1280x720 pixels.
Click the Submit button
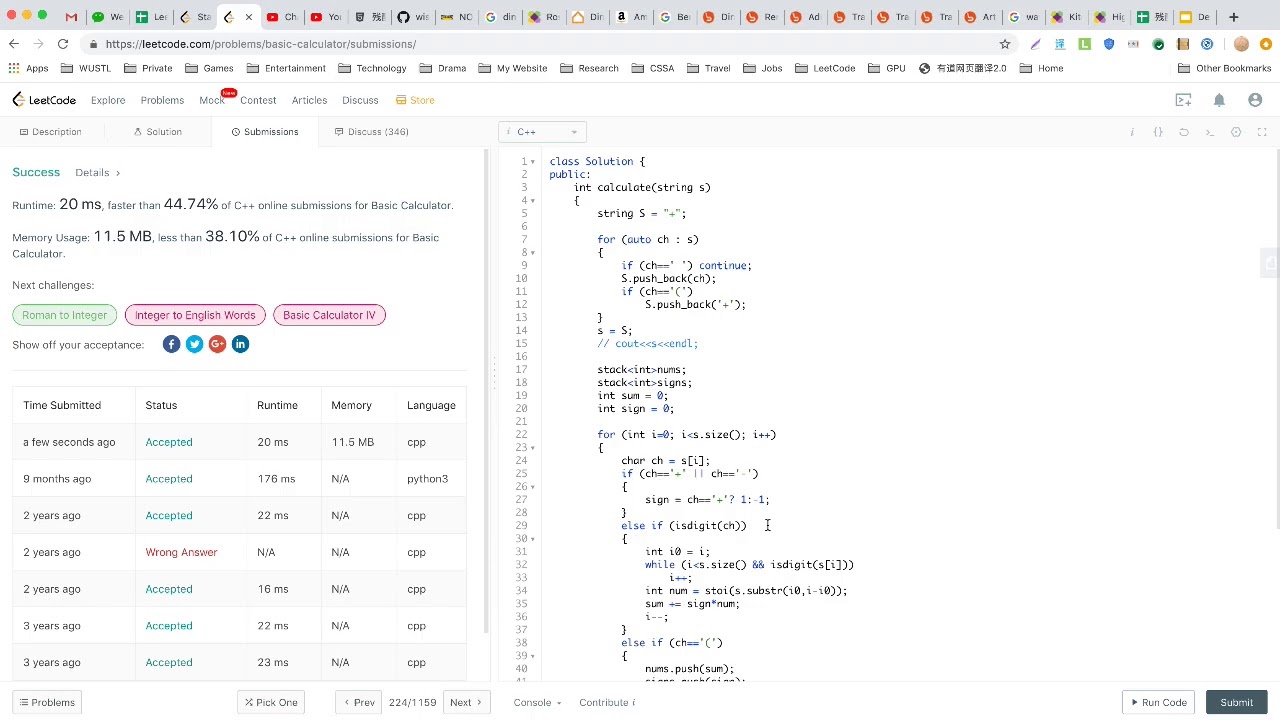coord(1236,702)
